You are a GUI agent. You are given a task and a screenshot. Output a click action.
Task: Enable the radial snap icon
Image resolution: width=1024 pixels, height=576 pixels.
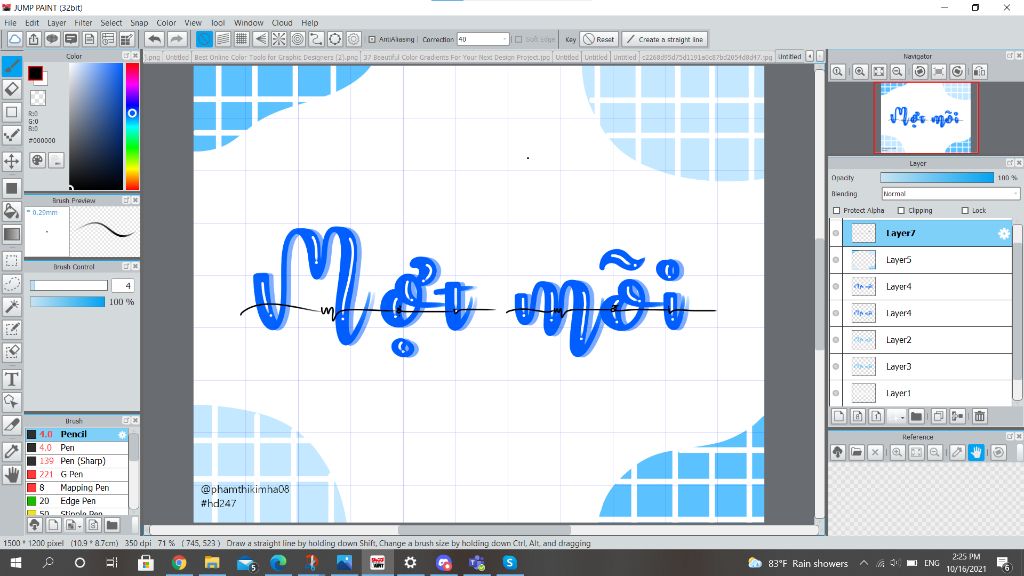pos(279,39)
